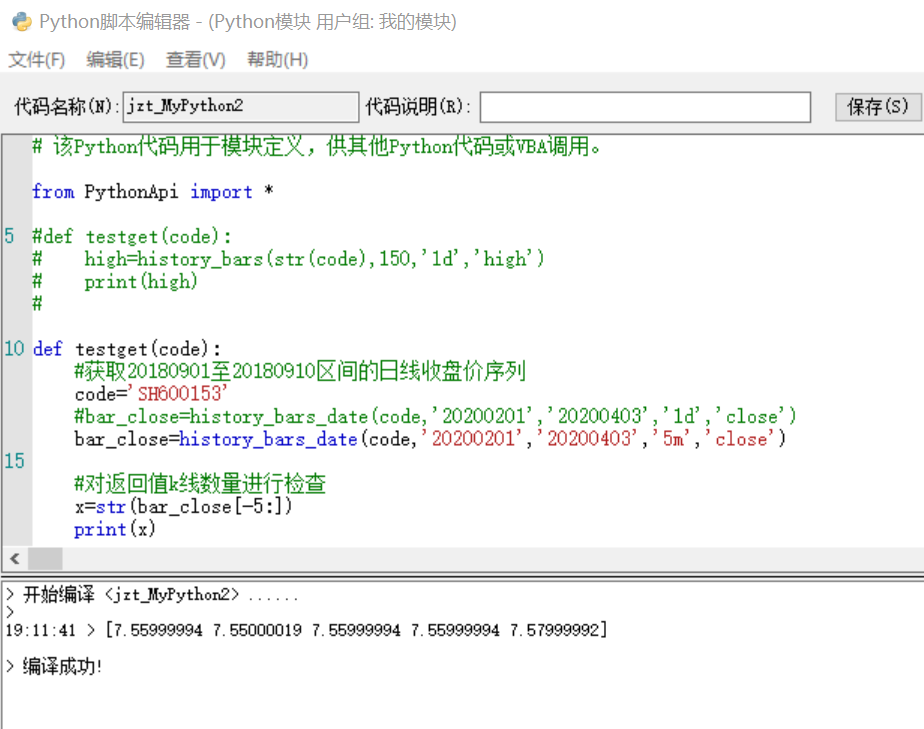Image resolution: width=924 pixels, height=729 pixels.
Task: Open the 文件(F) menu
Action: [37, 60]
